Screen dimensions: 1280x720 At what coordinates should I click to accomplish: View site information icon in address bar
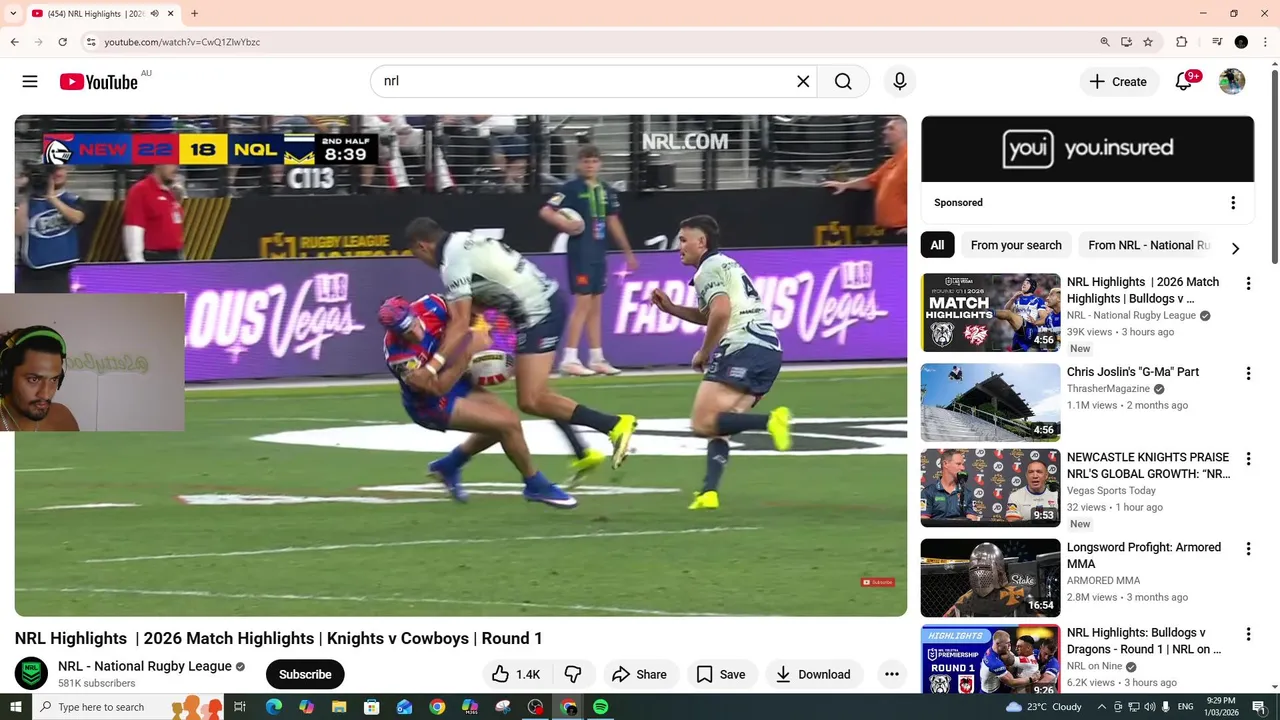(91, 42)
